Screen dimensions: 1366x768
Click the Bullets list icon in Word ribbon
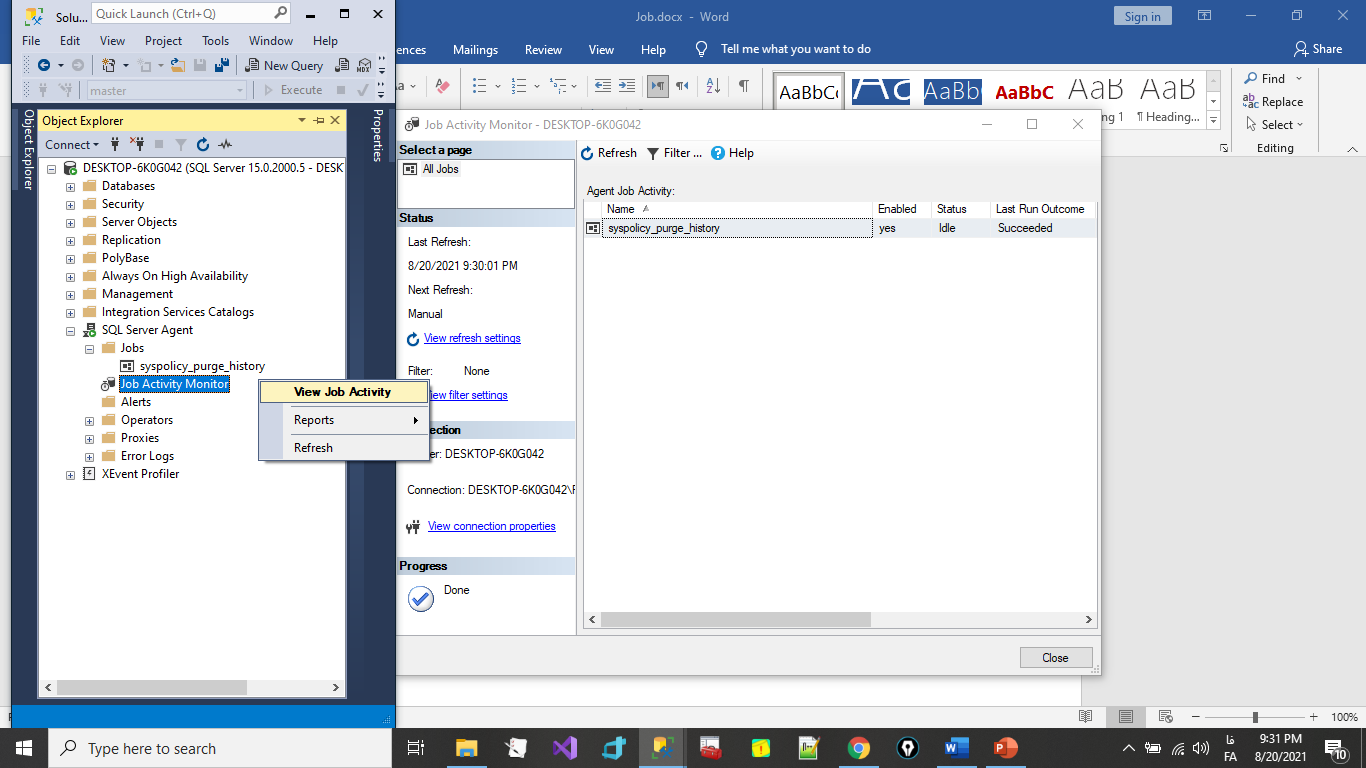(480, 86)
